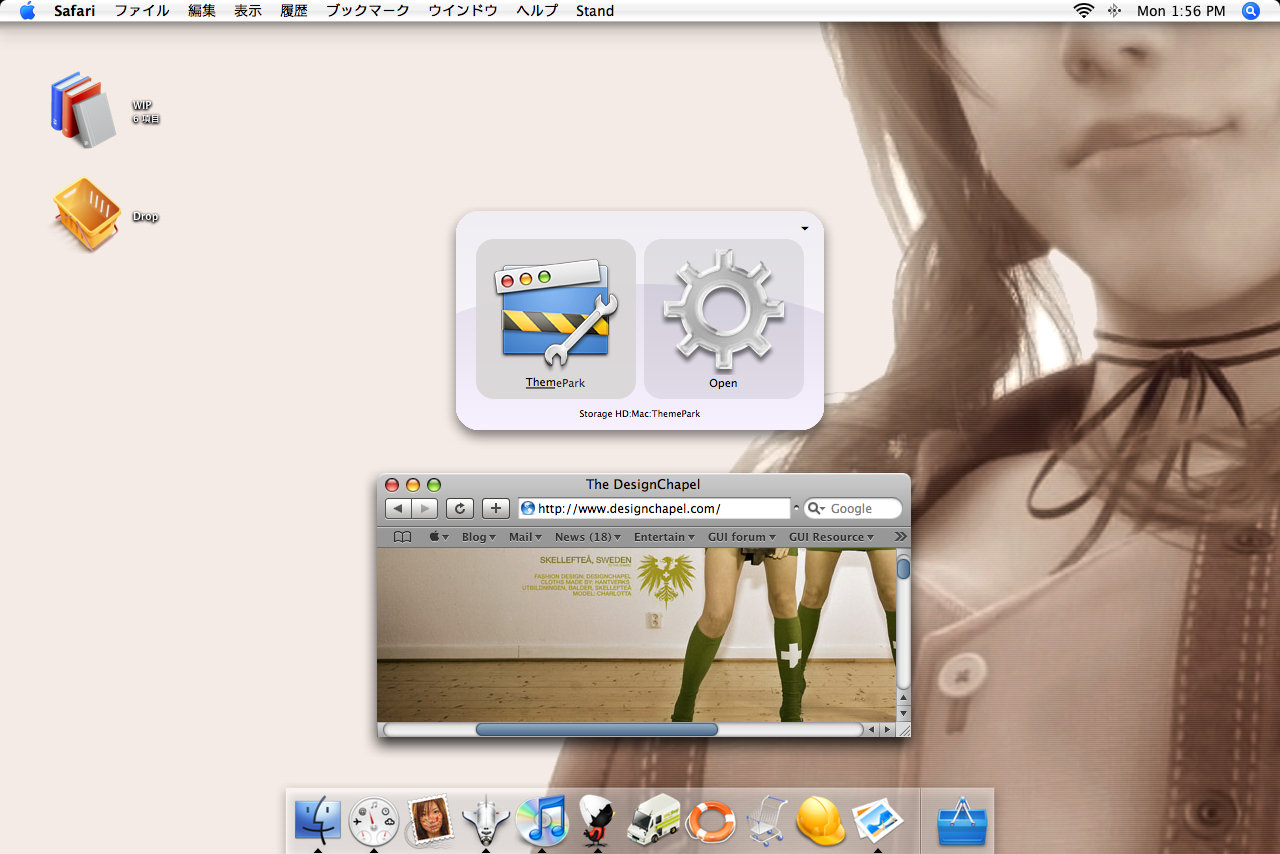
Task: Expand the Entertain bookmarks dropdown
Action: pos(664,537)
